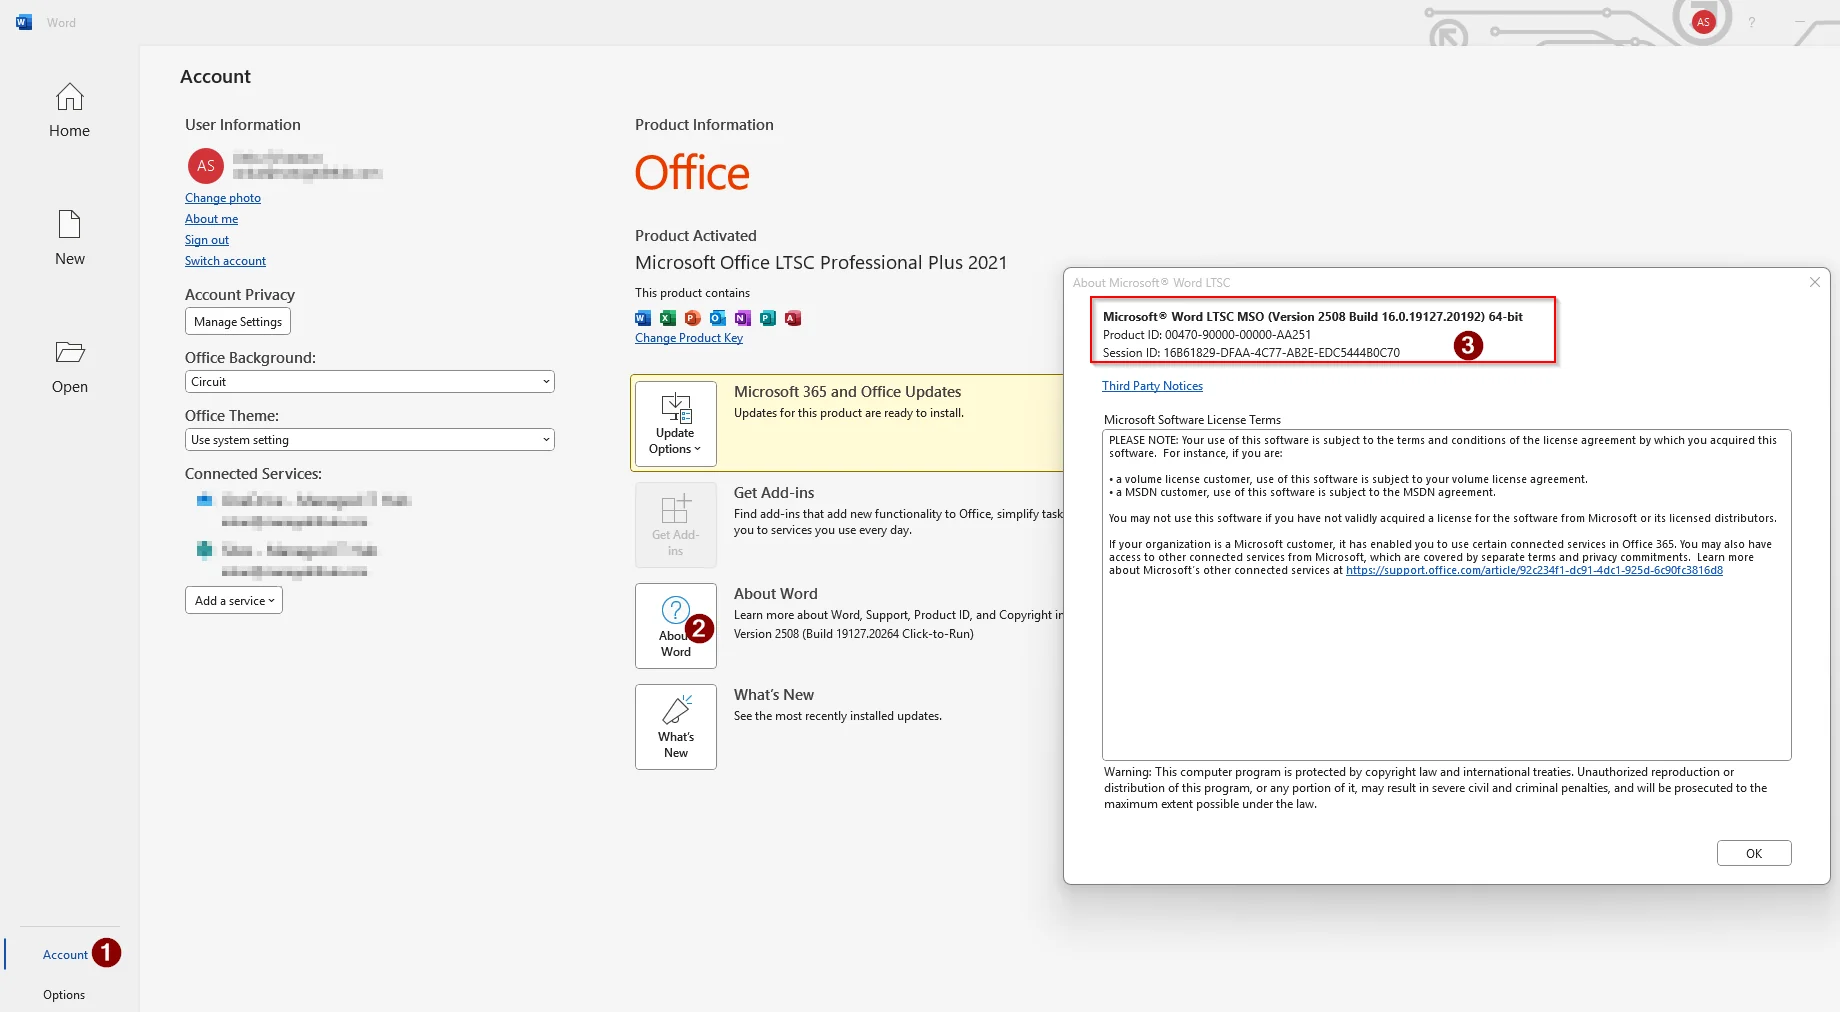Screen dimensions: 1840x1012
Task: Click the Word product icon
Action: [x=643, y=318]
